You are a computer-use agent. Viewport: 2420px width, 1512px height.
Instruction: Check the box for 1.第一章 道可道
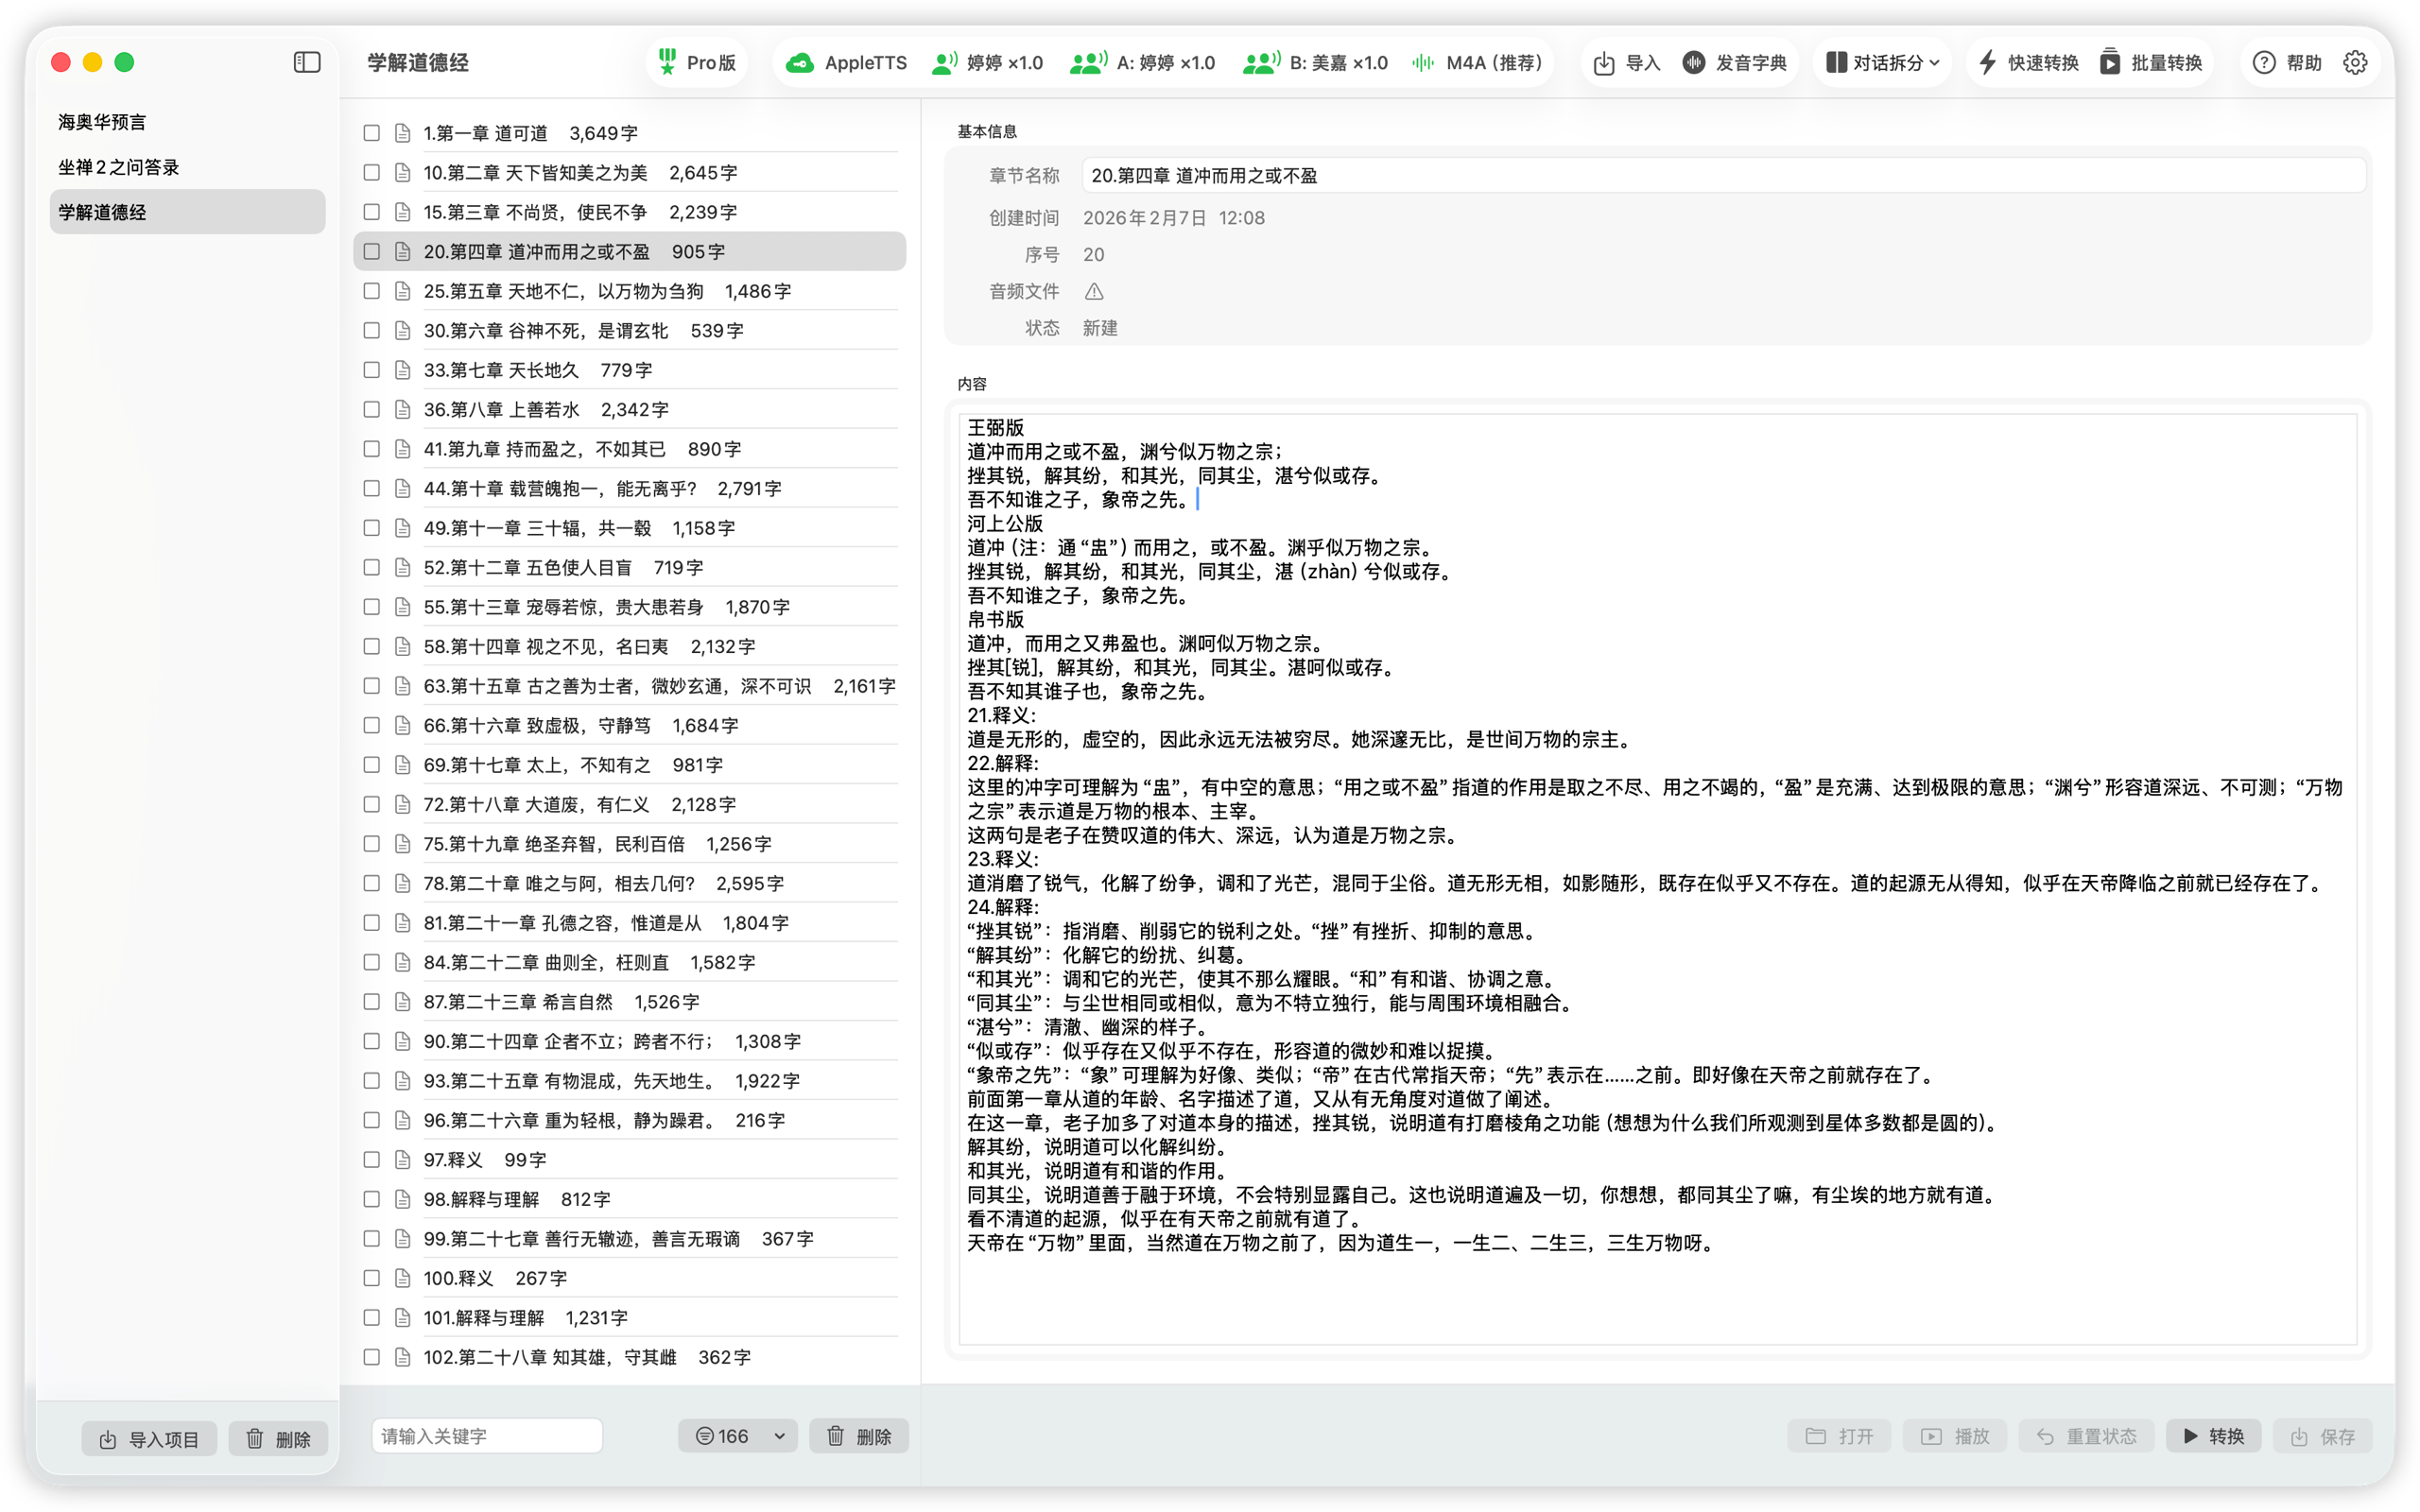point(372,133)
